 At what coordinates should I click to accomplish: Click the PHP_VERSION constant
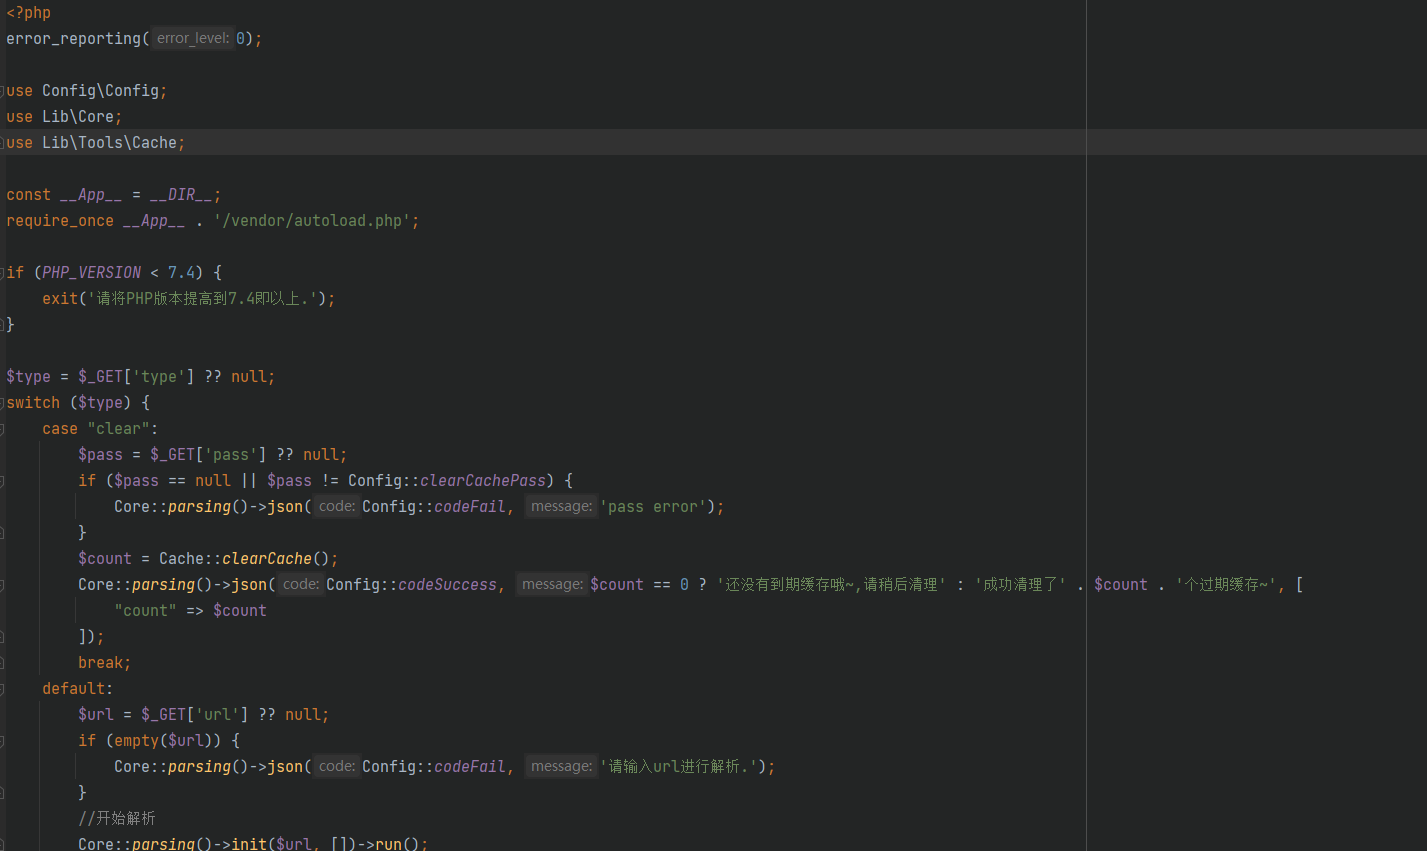point(92,273)
